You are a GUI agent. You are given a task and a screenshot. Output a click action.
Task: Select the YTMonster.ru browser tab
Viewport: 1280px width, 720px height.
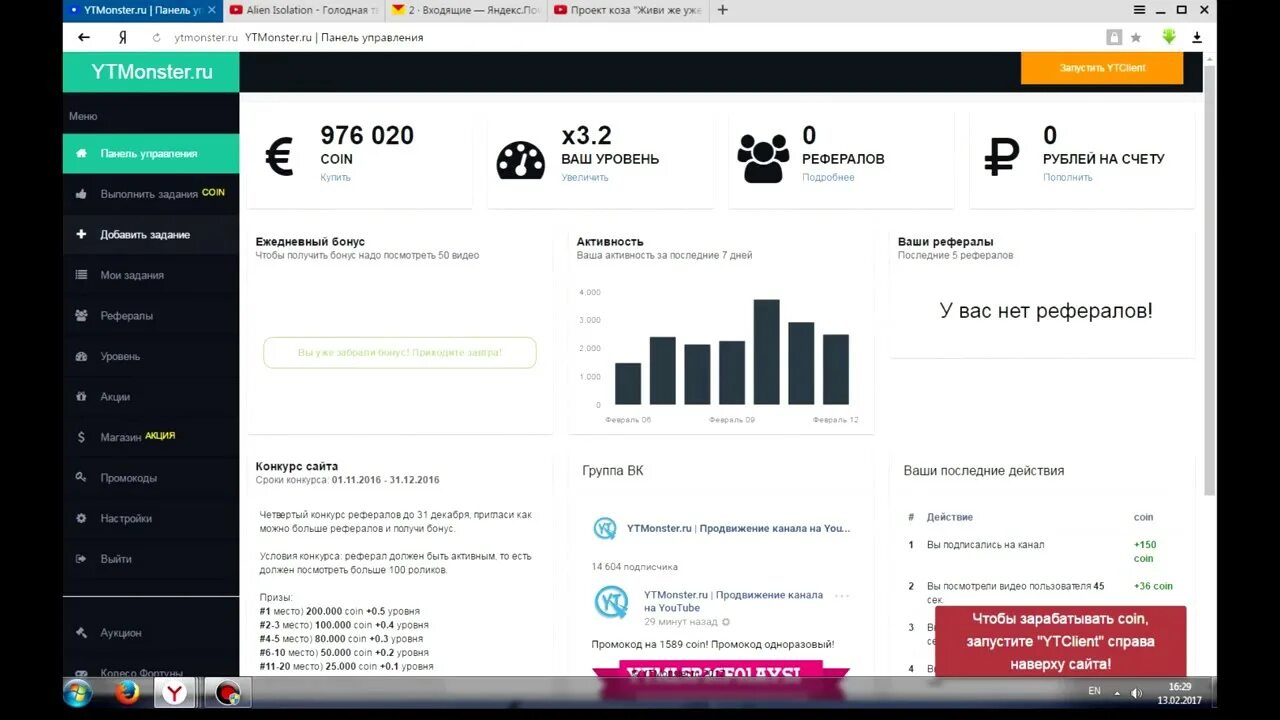(x=142, y=10)
